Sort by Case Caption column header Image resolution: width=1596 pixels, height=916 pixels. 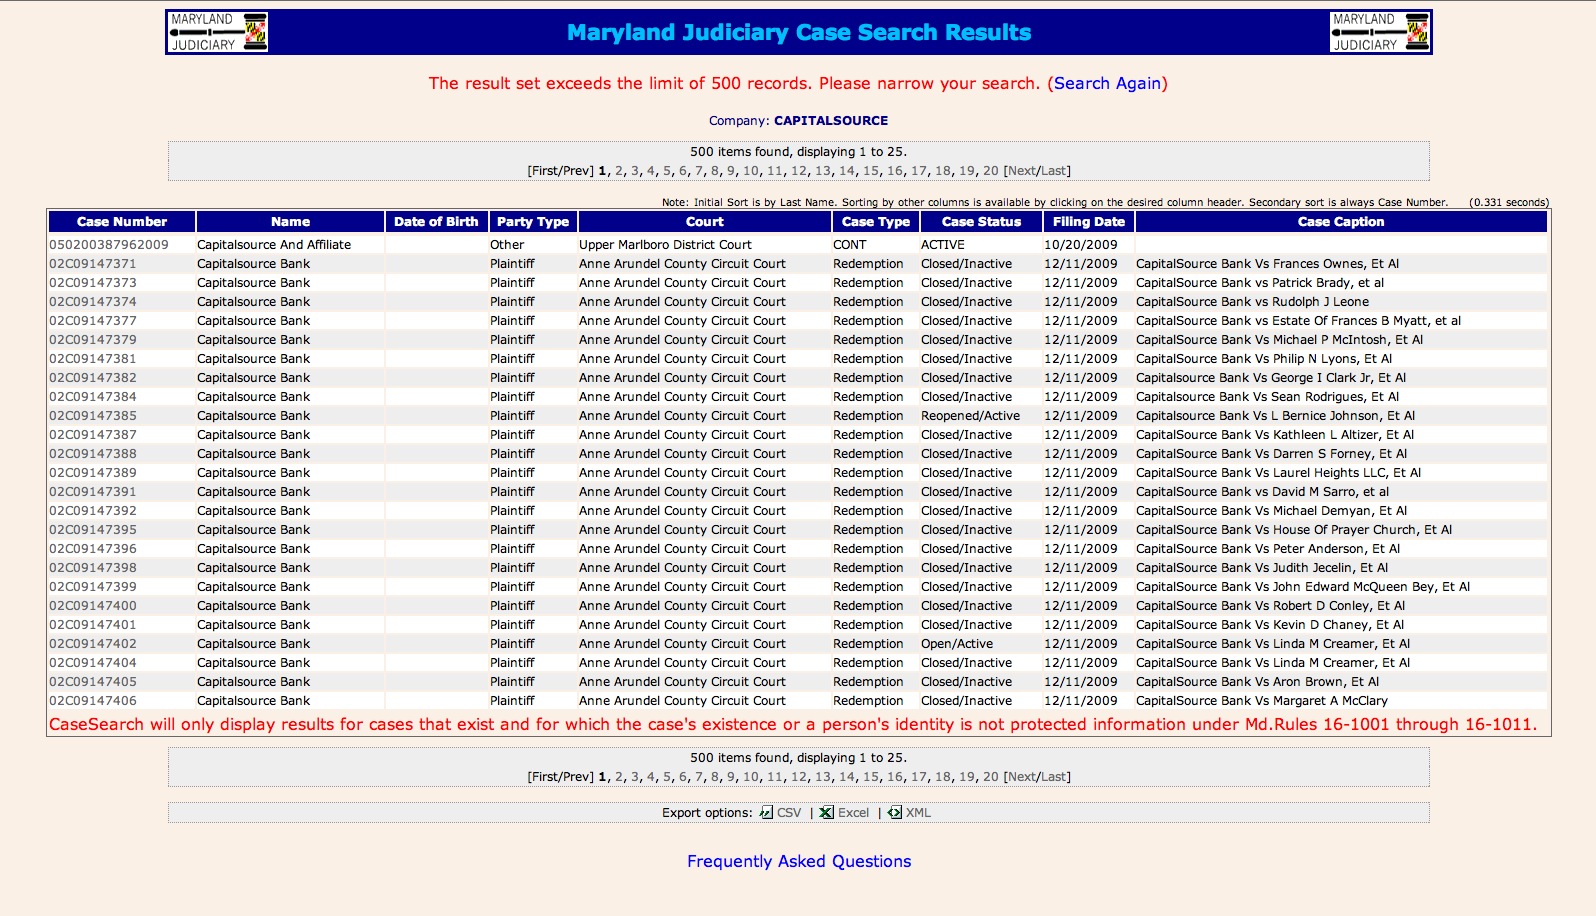tap(1341, 222)
